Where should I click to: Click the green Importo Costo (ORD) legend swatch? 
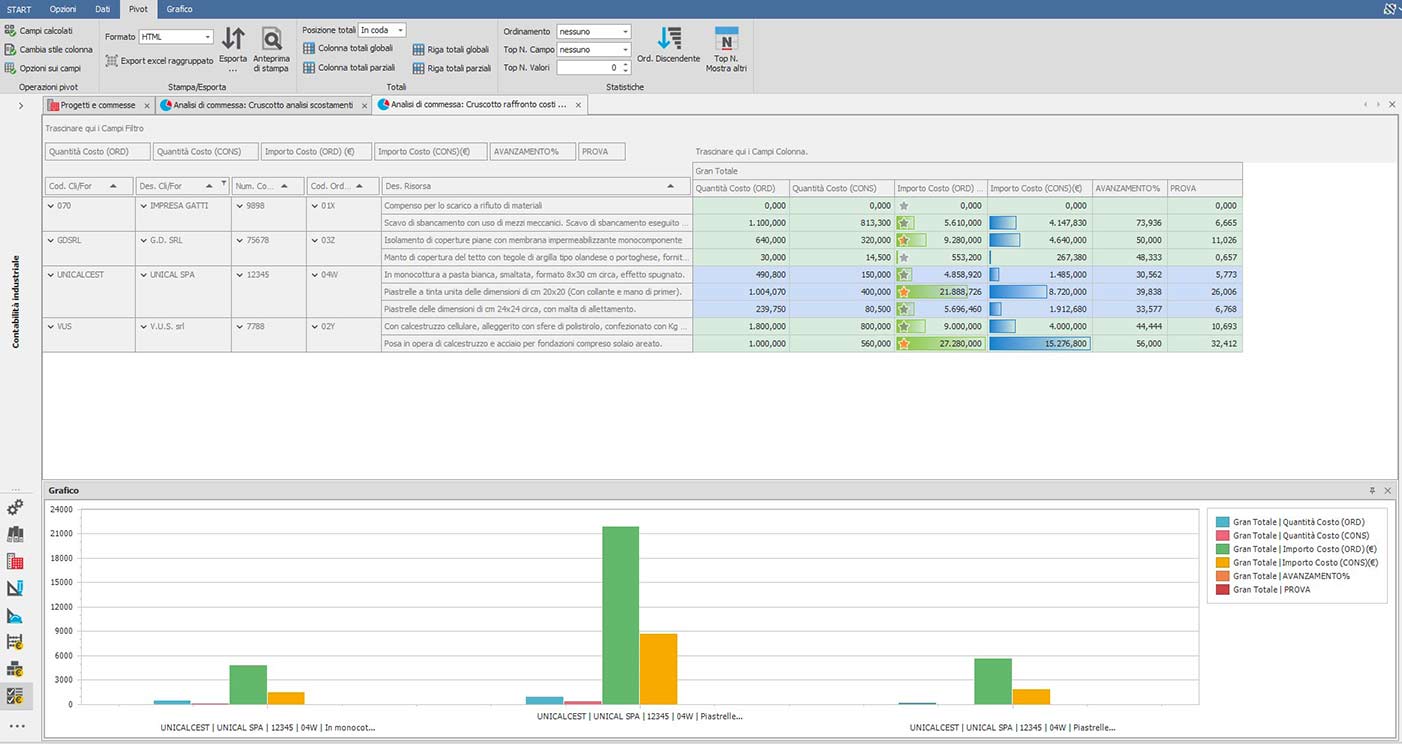click(x=1223, y=549)
